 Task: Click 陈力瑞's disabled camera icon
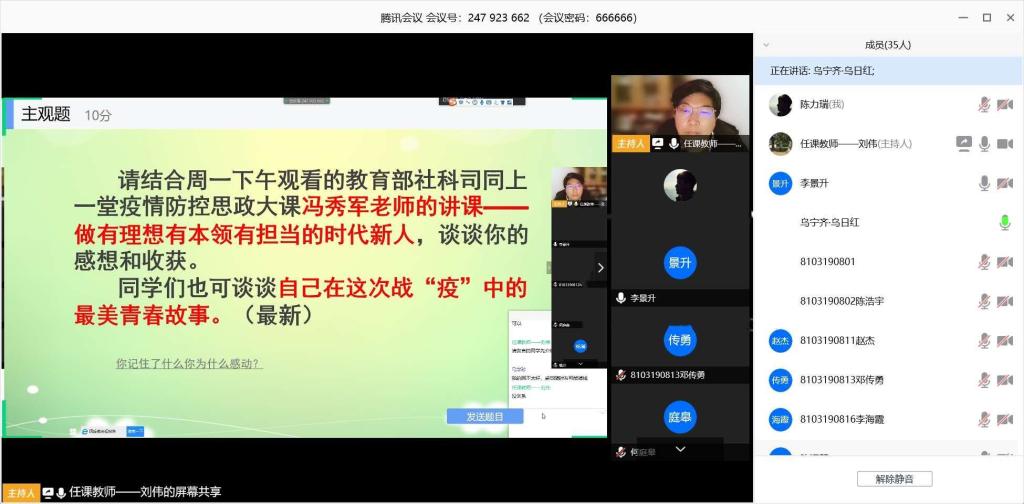[x=1005, y=105]
